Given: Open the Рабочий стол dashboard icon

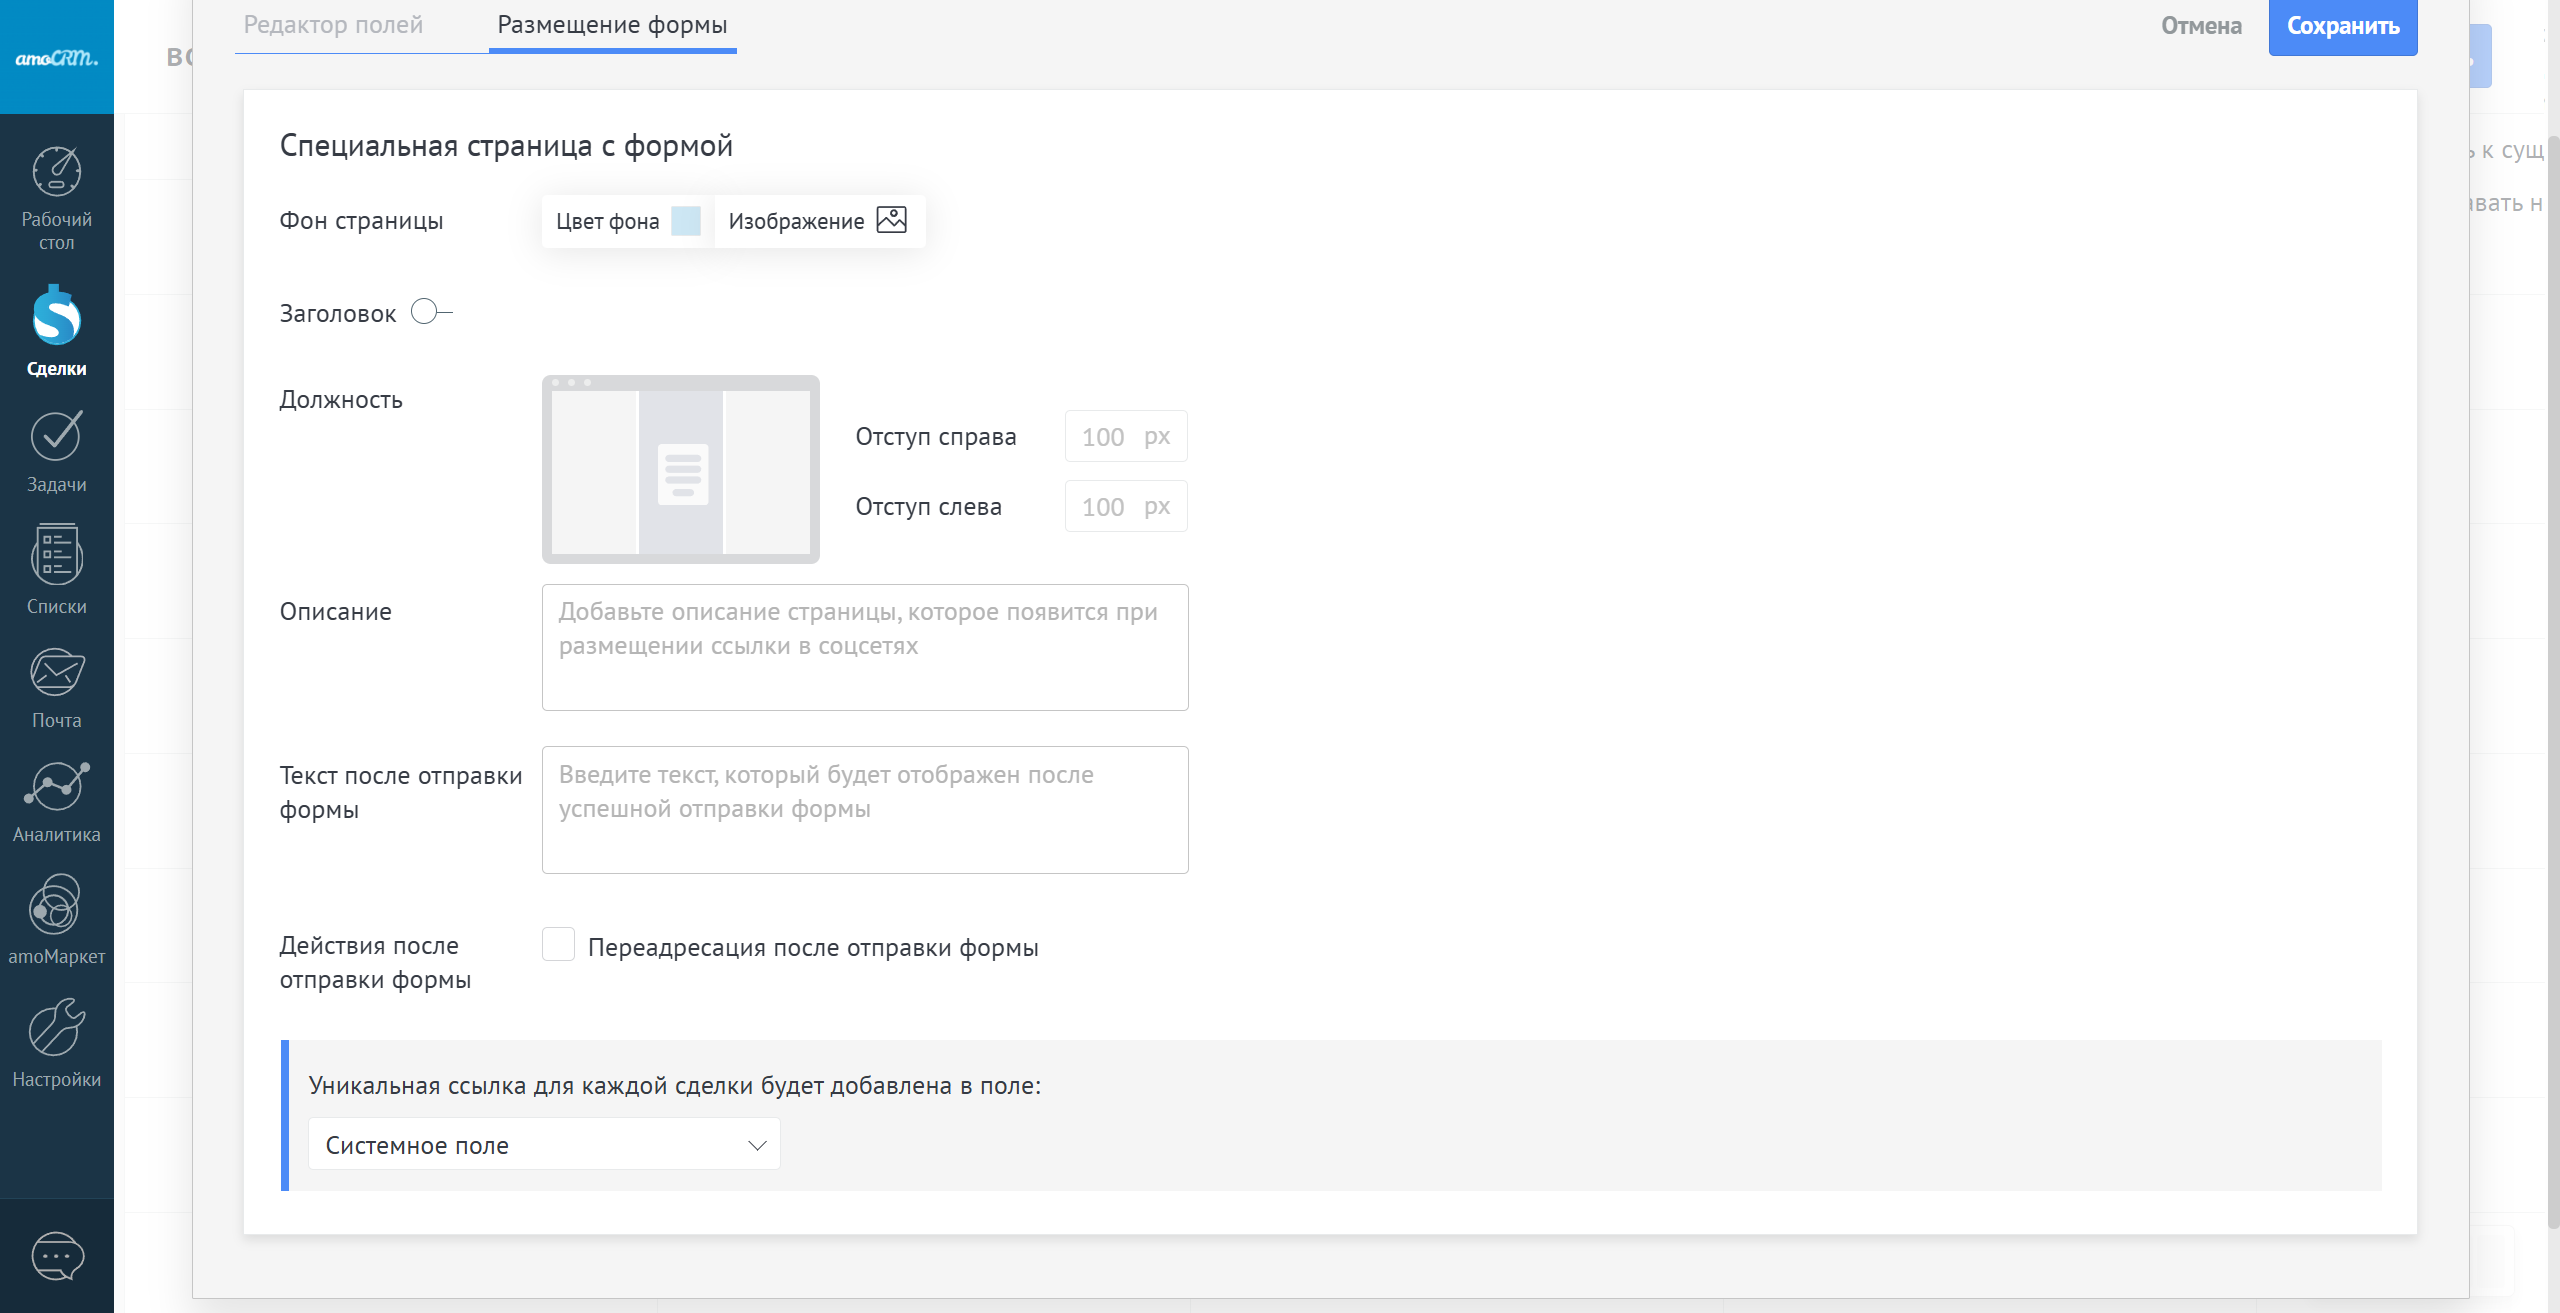Looking at the screenshot, I should point(56,173).
